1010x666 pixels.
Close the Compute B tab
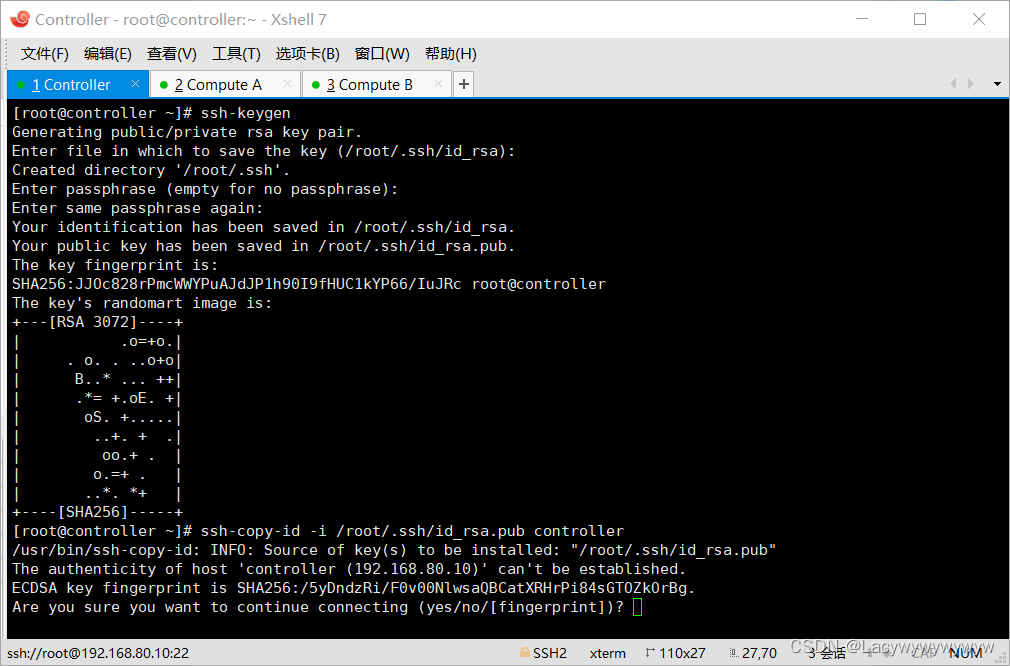pyautogui.click(x=437, y=85)
